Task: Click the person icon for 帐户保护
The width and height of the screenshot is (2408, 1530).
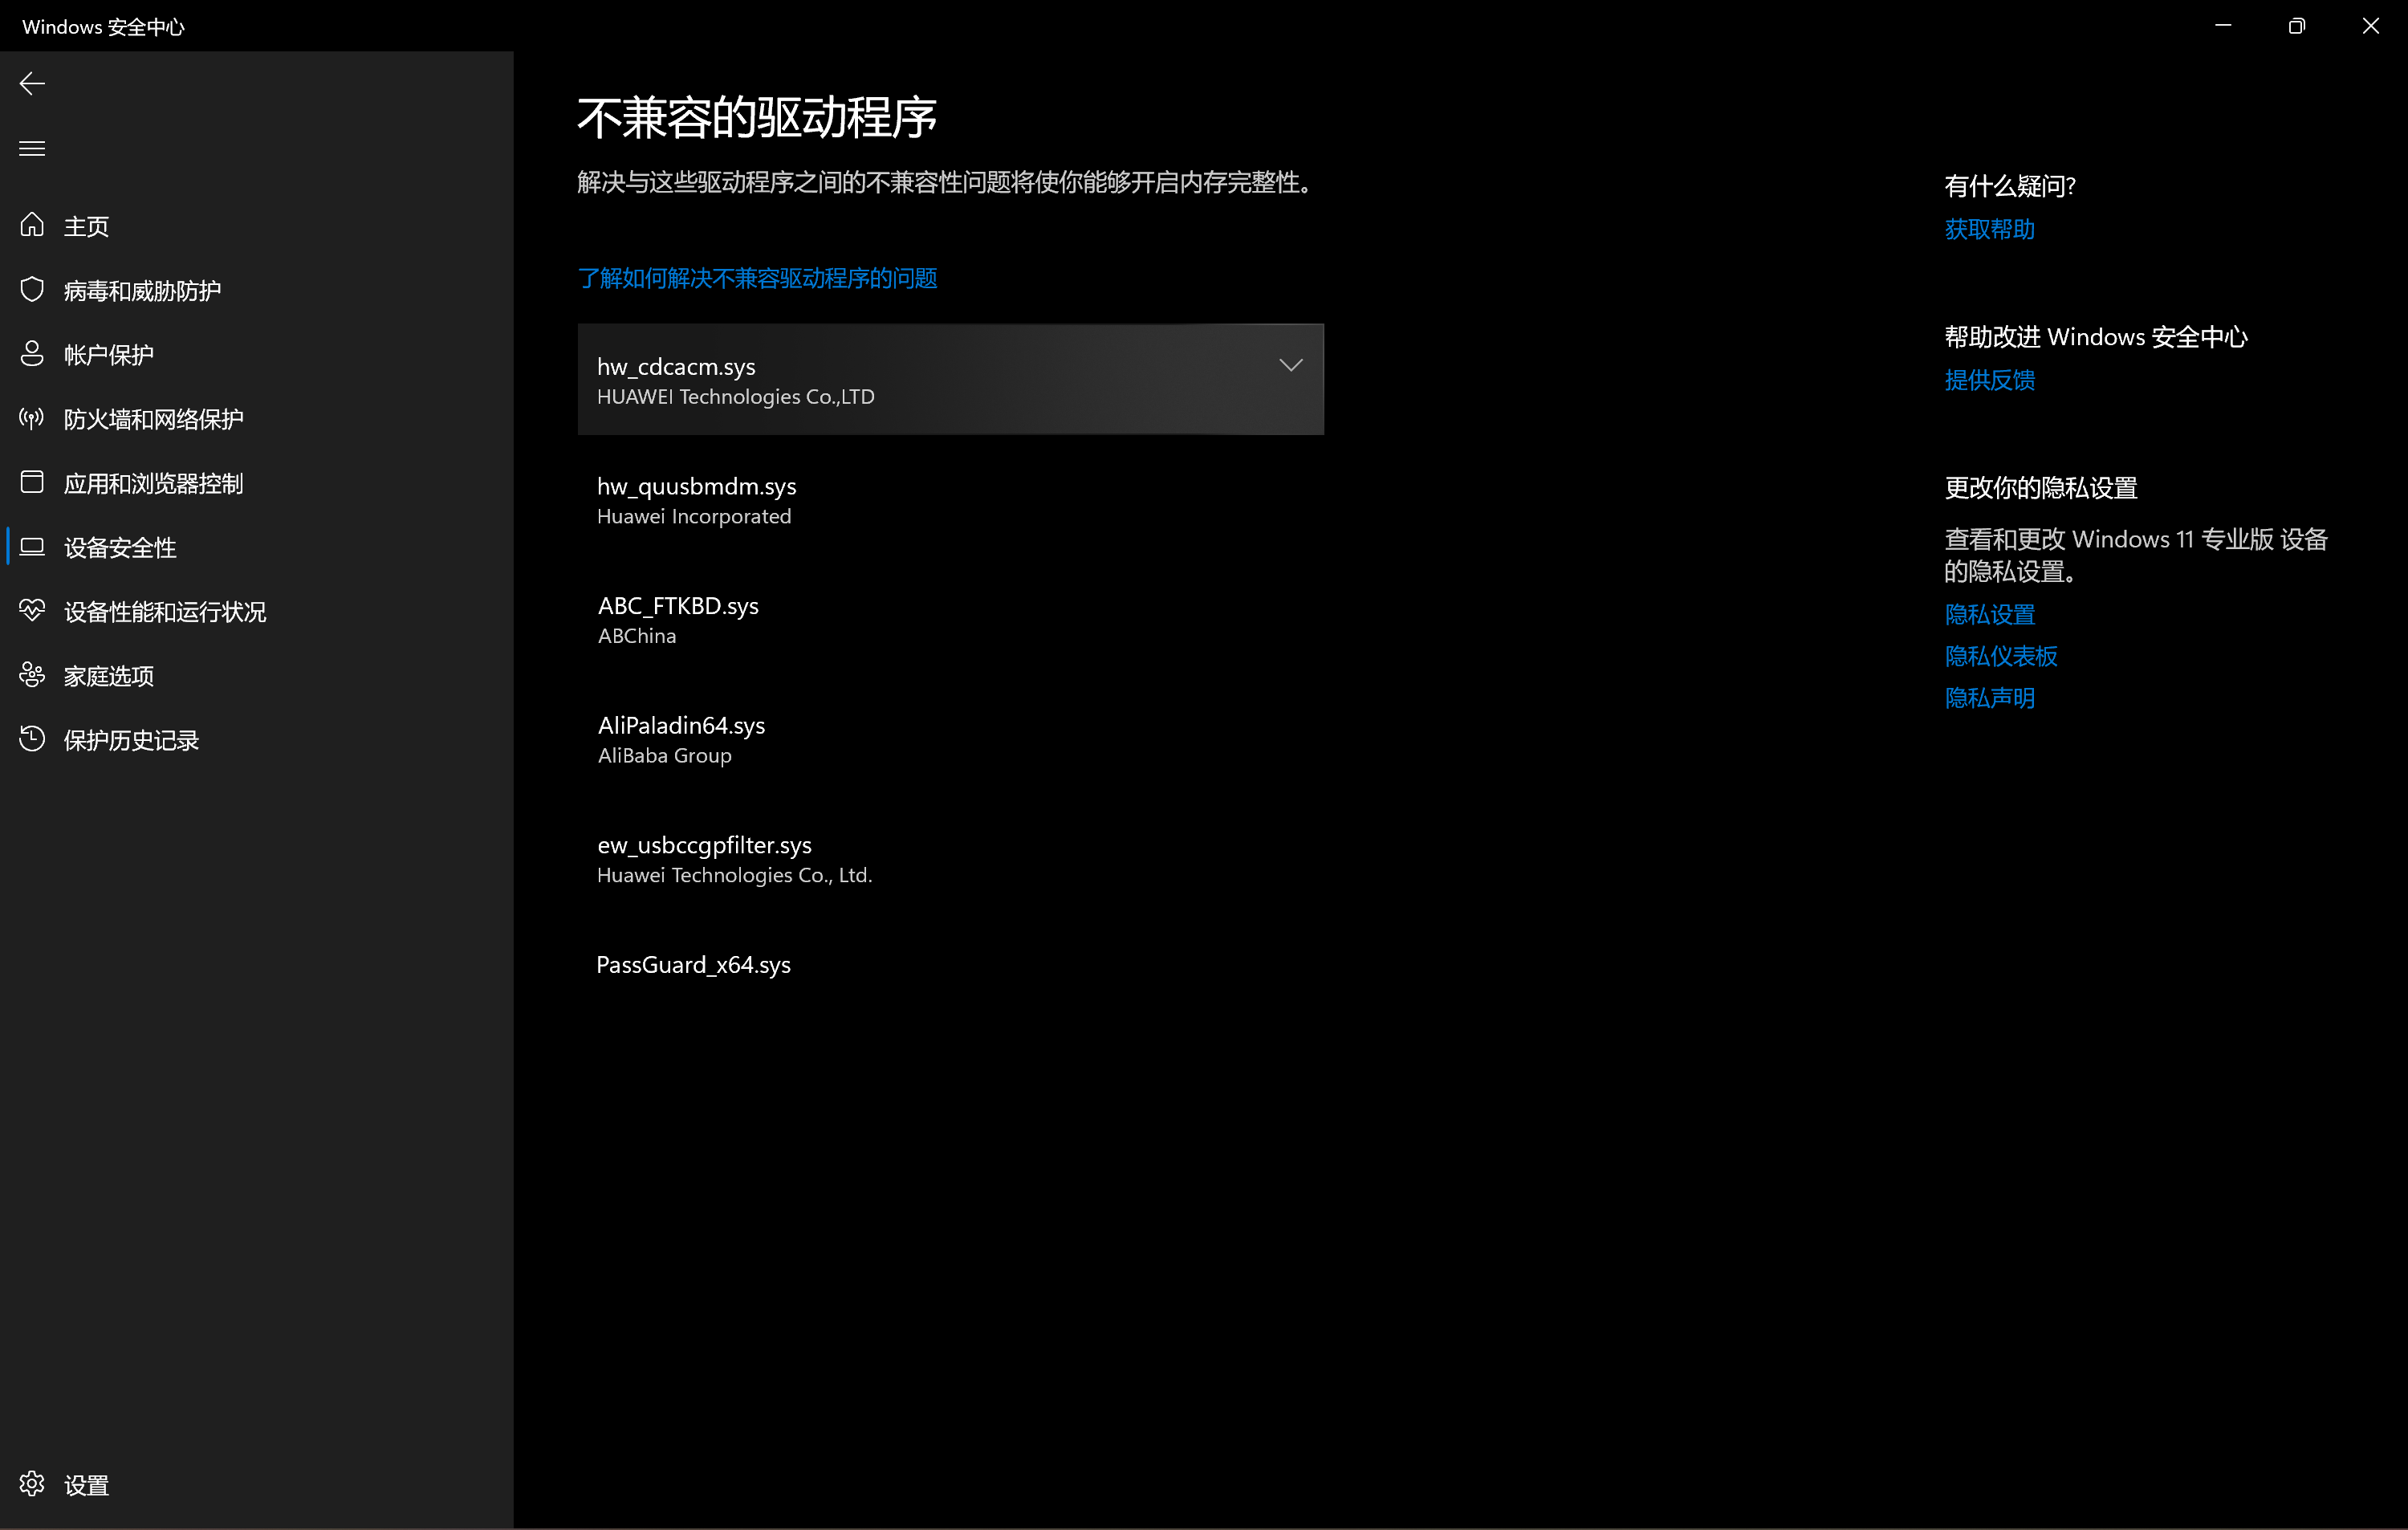Action: click(32, 354)
